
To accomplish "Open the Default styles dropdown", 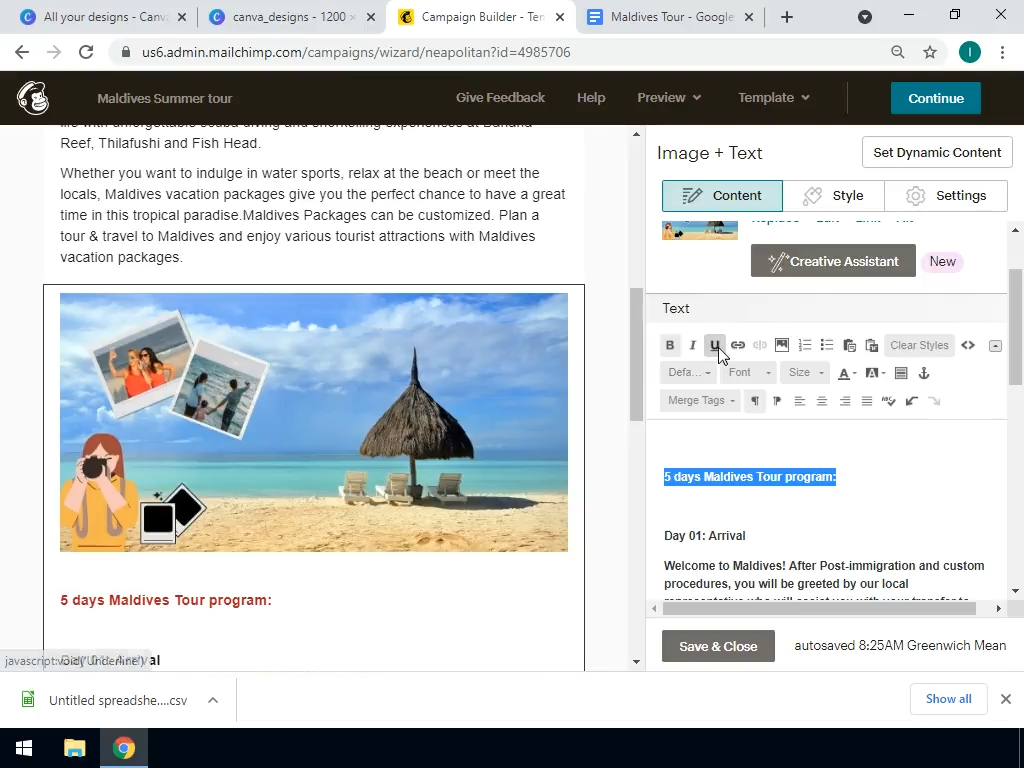I will (690, 373).
